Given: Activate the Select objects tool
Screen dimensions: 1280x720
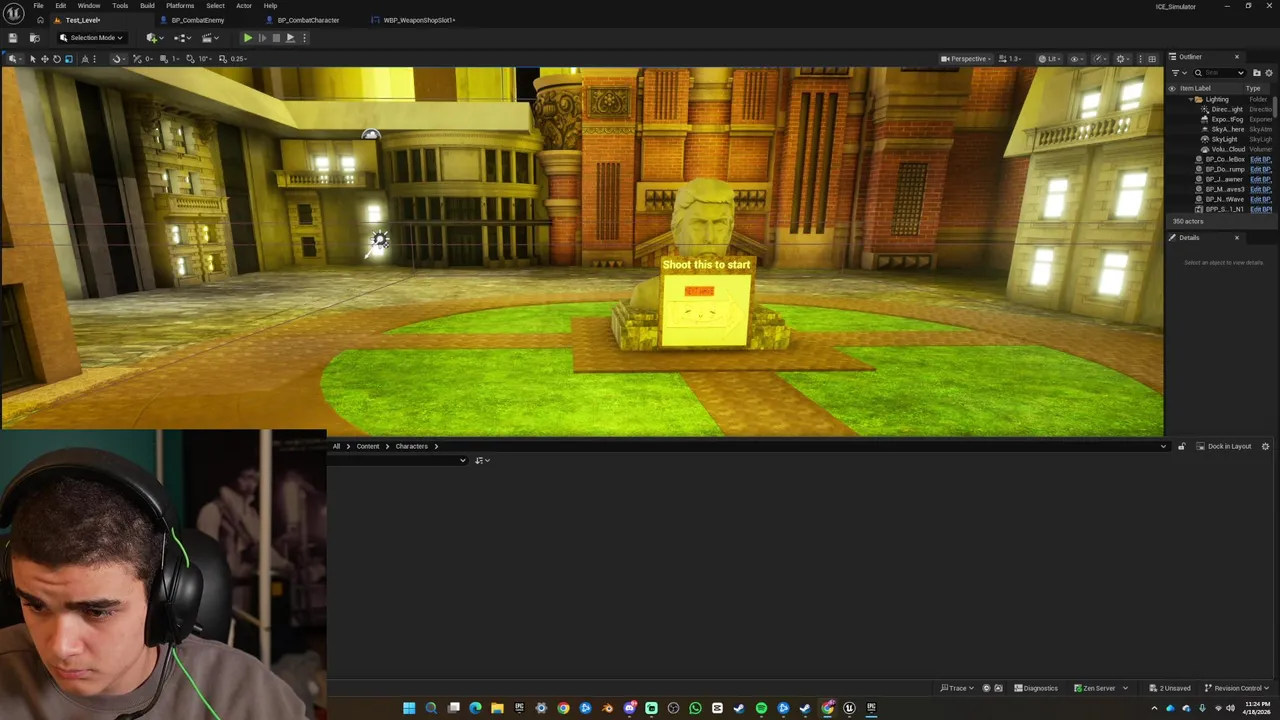Looking at the screenshot, I should 32,59.
